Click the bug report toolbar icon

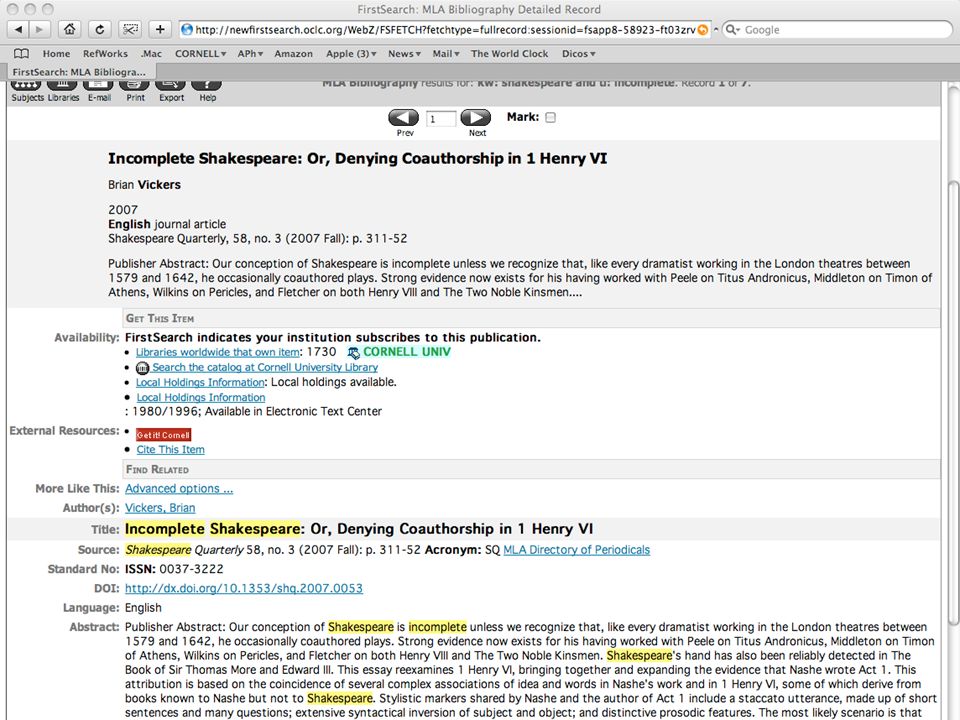[130, 29]
